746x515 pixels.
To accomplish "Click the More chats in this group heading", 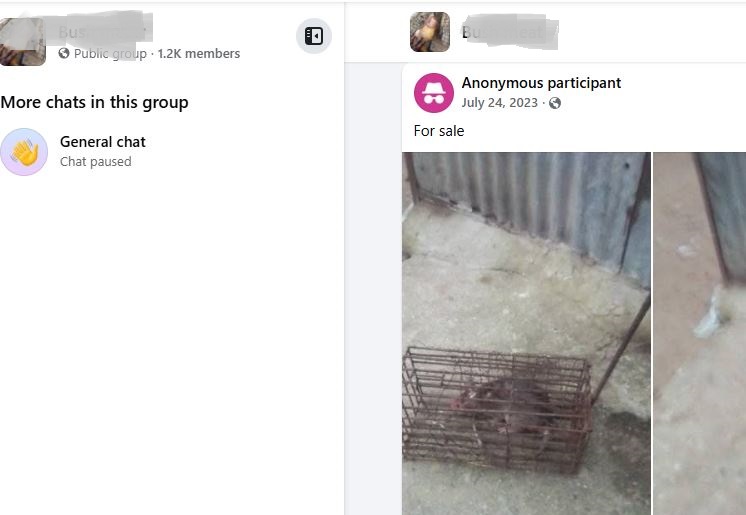I will [94, 102].
